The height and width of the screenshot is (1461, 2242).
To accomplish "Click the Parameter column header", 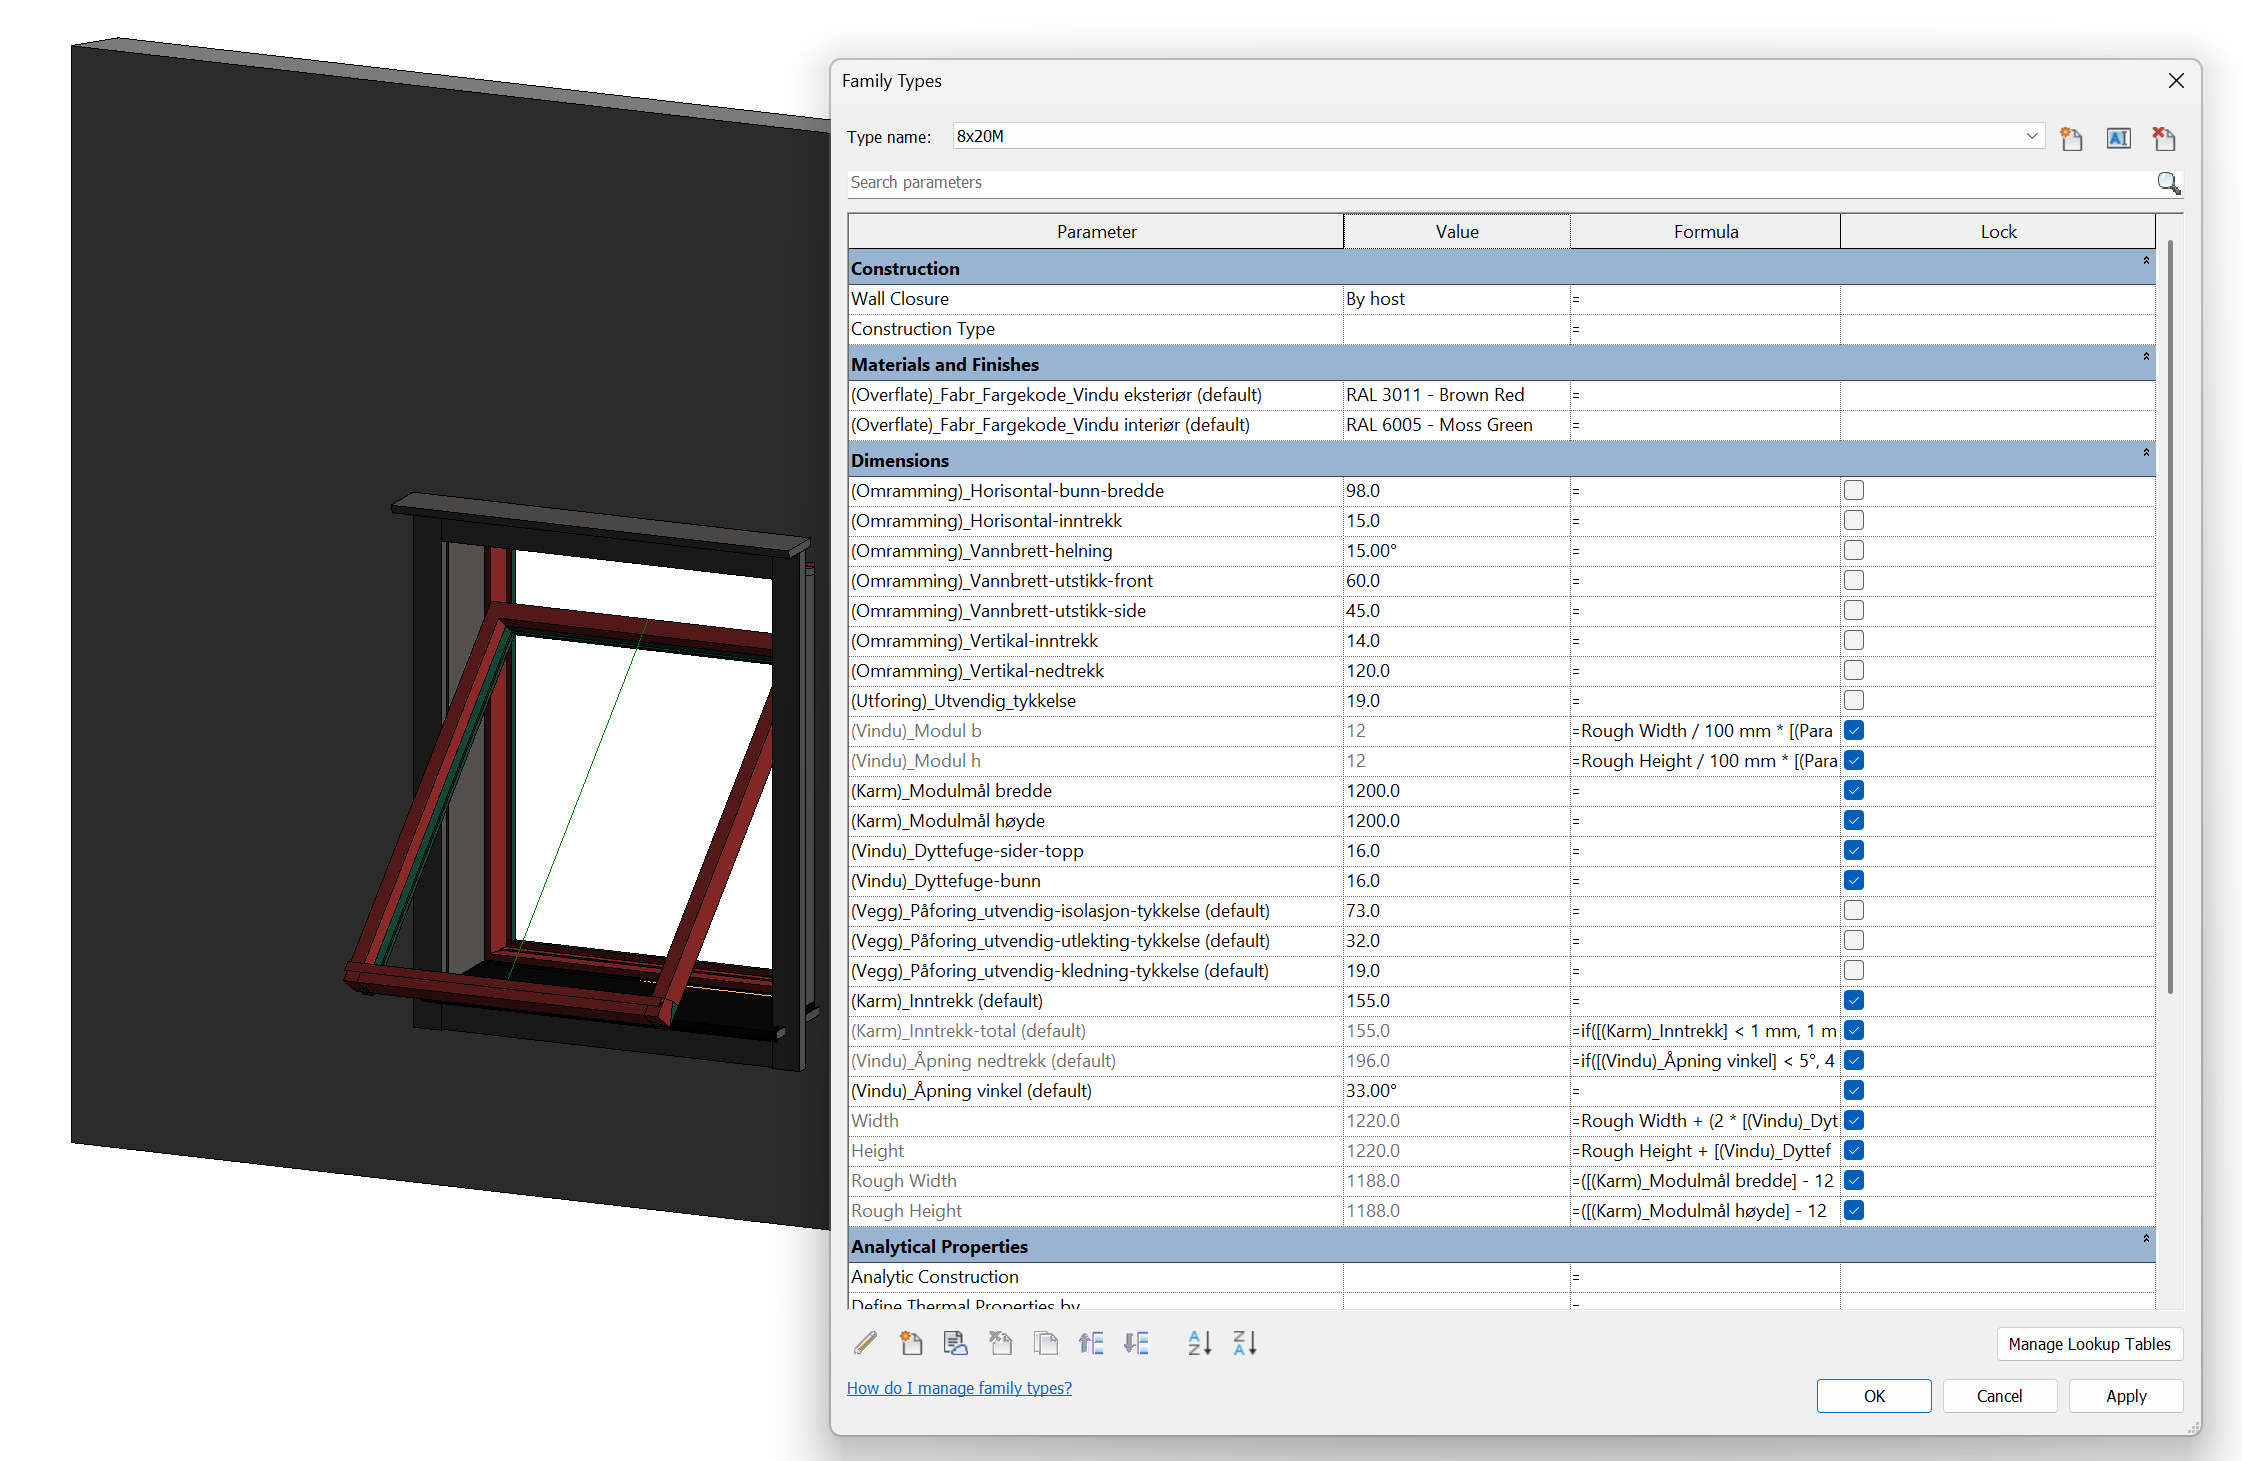I will coord(1096,231).
